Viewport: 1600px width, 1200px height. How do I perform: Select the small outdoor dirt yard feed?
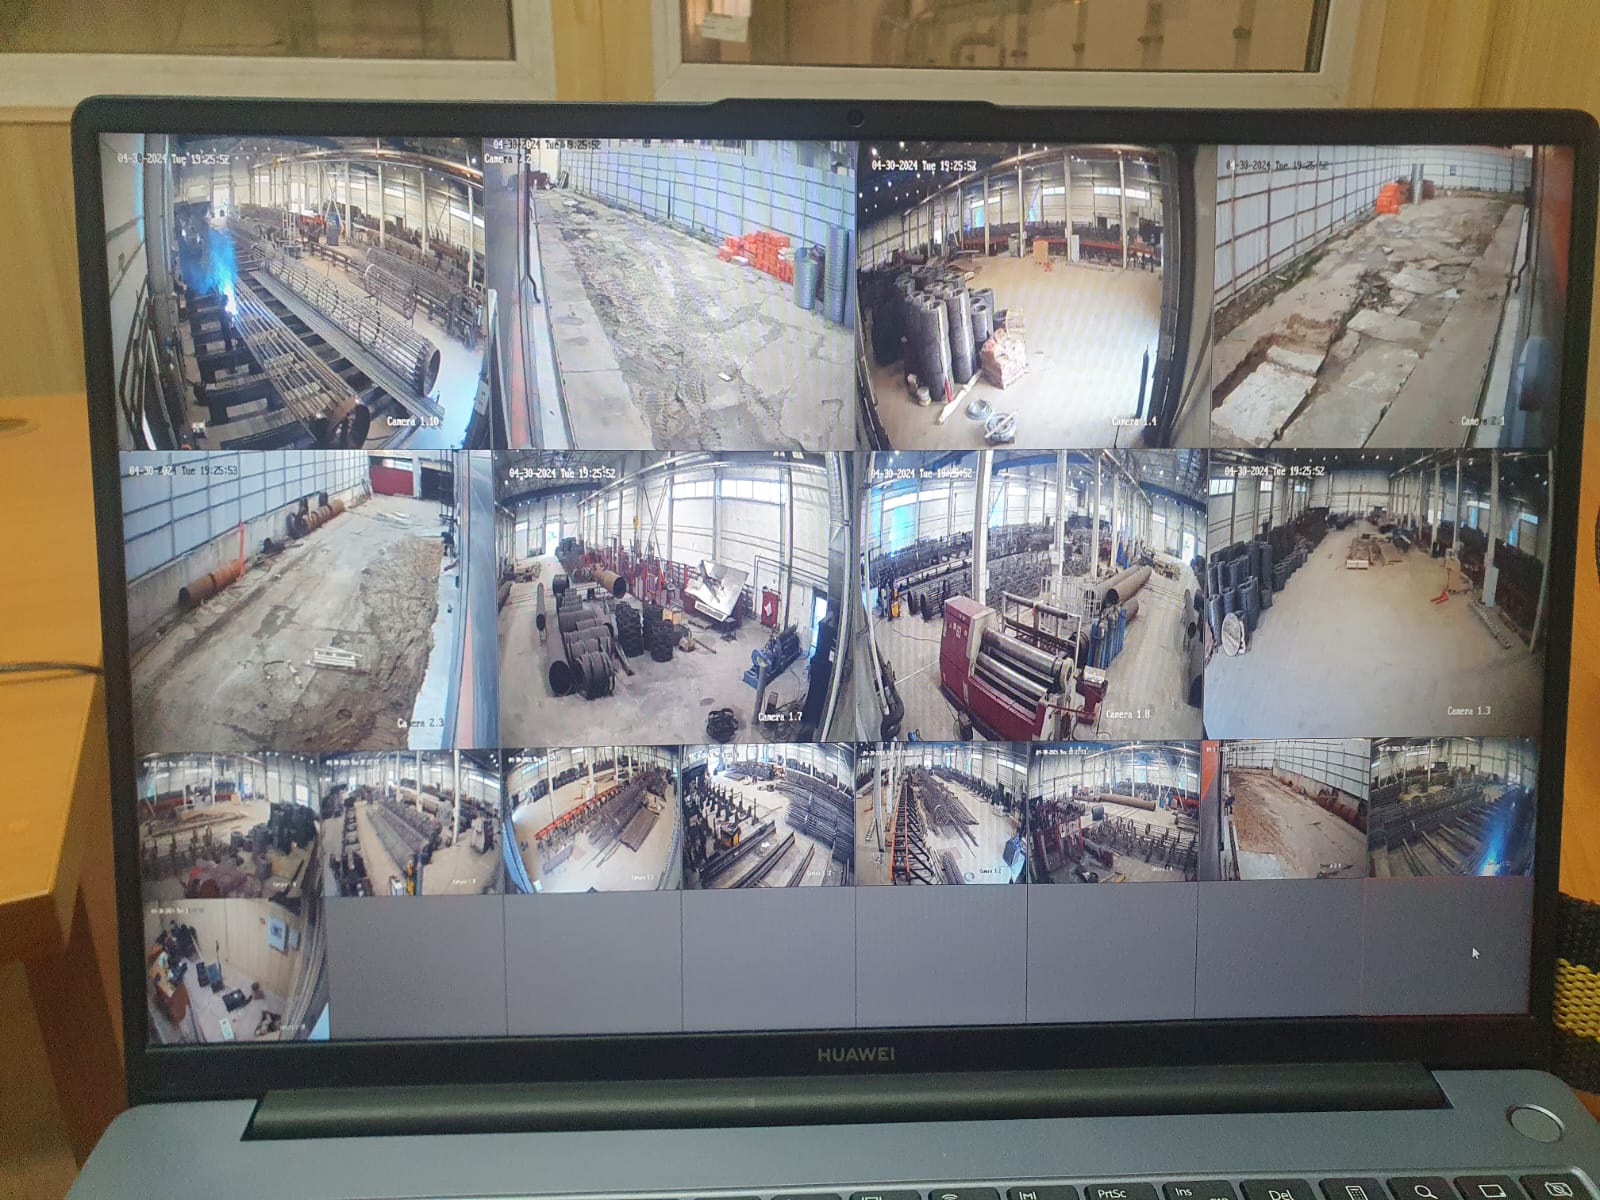coord(1282,810)
